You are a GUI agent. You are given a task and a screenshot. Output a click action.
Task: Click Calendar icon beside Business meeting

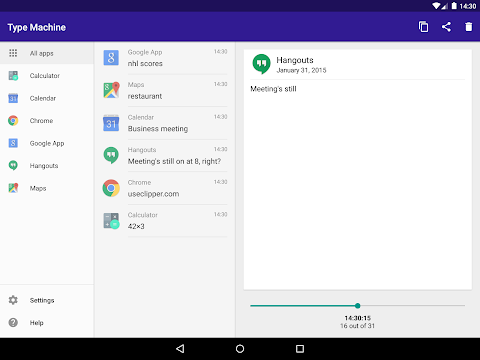[111, 123]
